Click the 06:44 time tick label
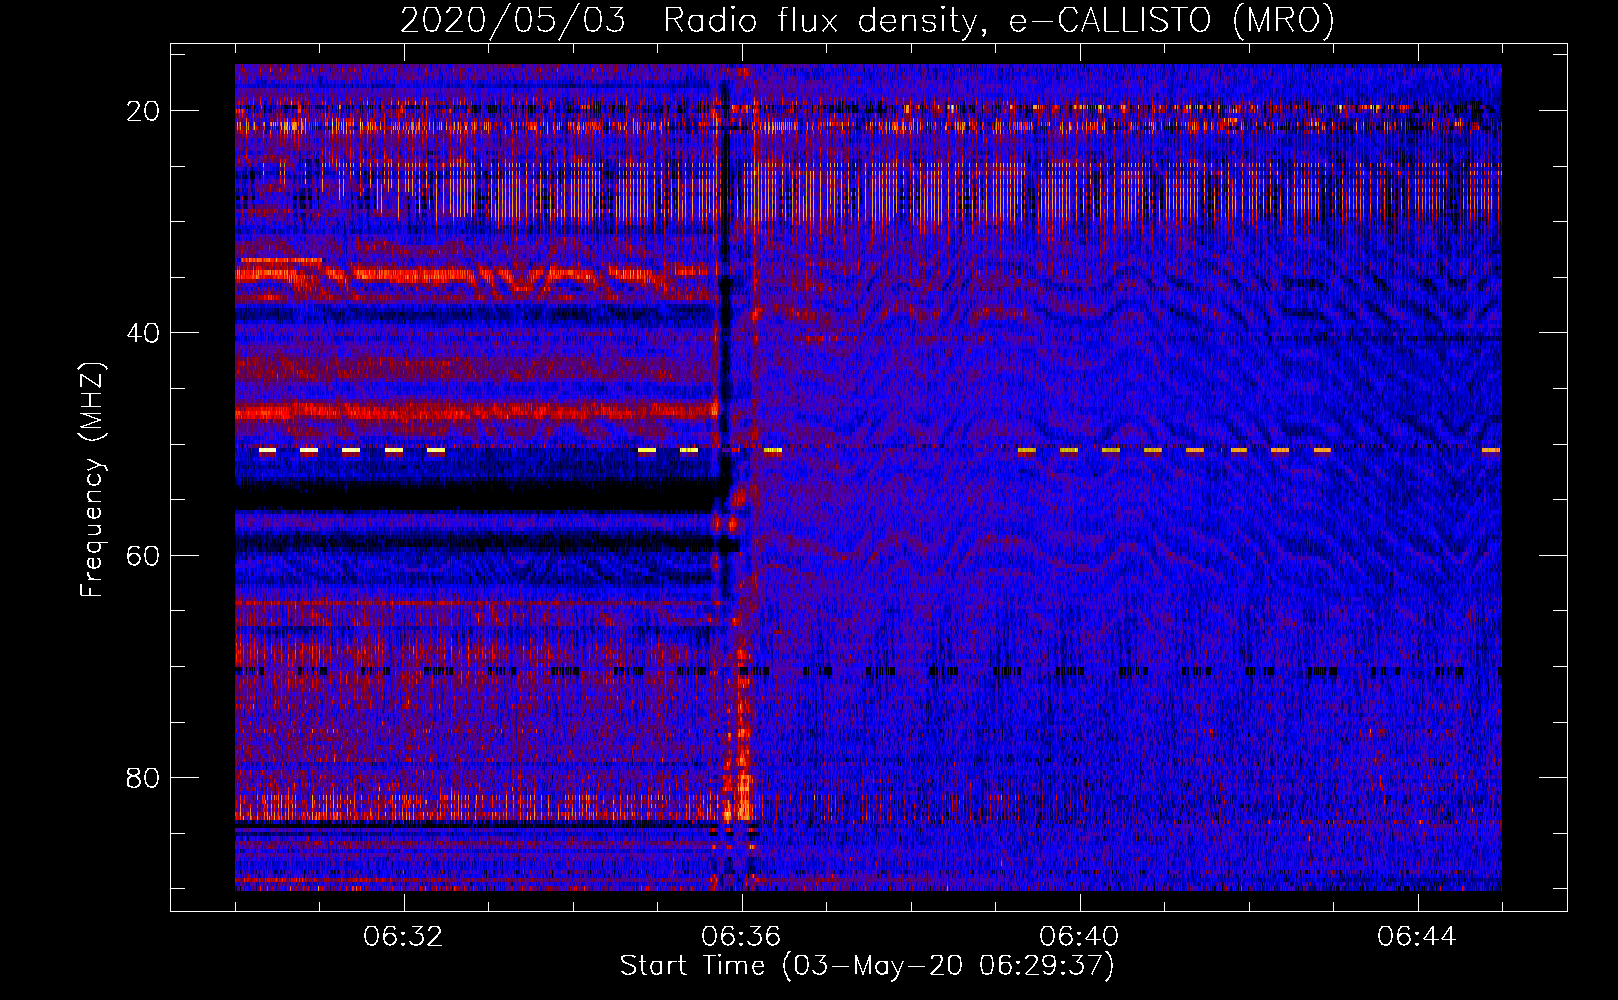 [1417, 937]
